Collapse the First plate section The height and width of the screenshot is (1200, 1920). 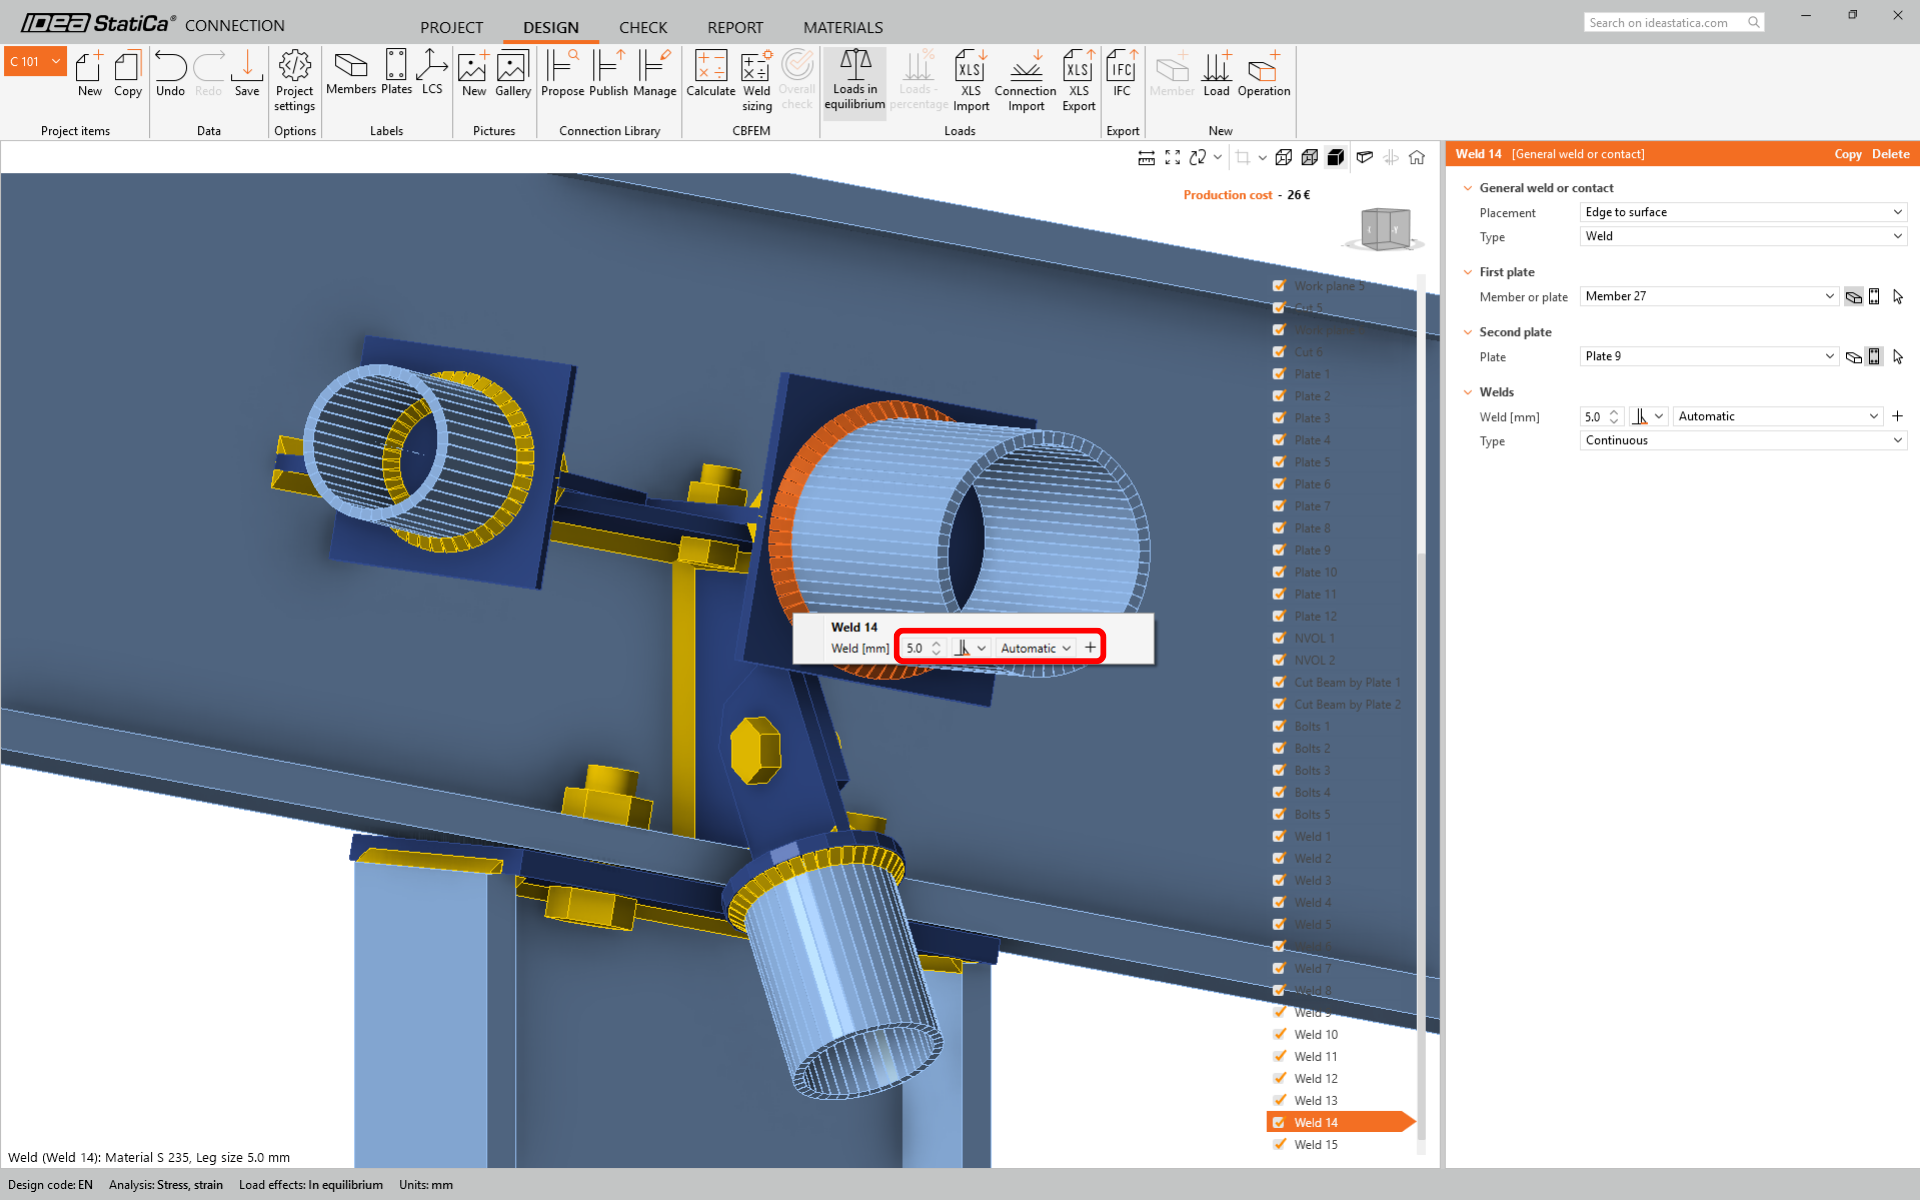1468,272
